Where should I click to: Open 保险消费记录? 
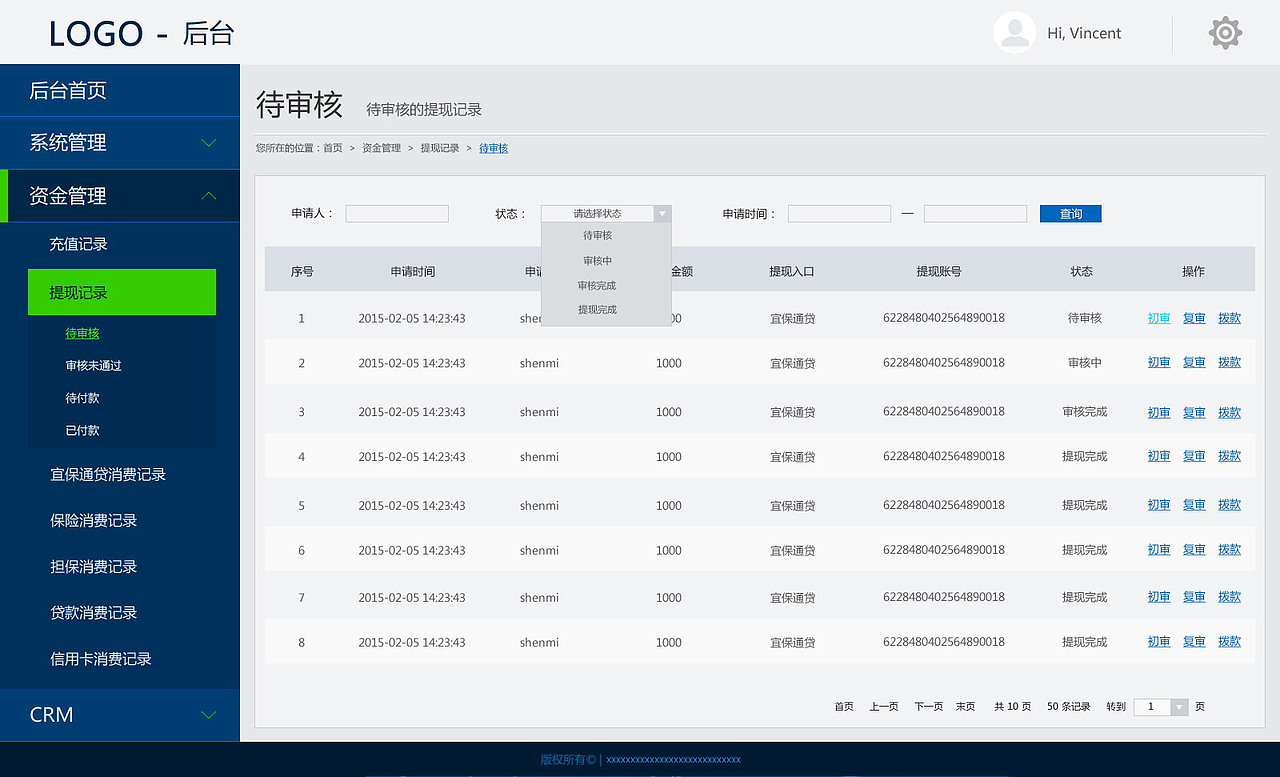click(x=94, y=521)
